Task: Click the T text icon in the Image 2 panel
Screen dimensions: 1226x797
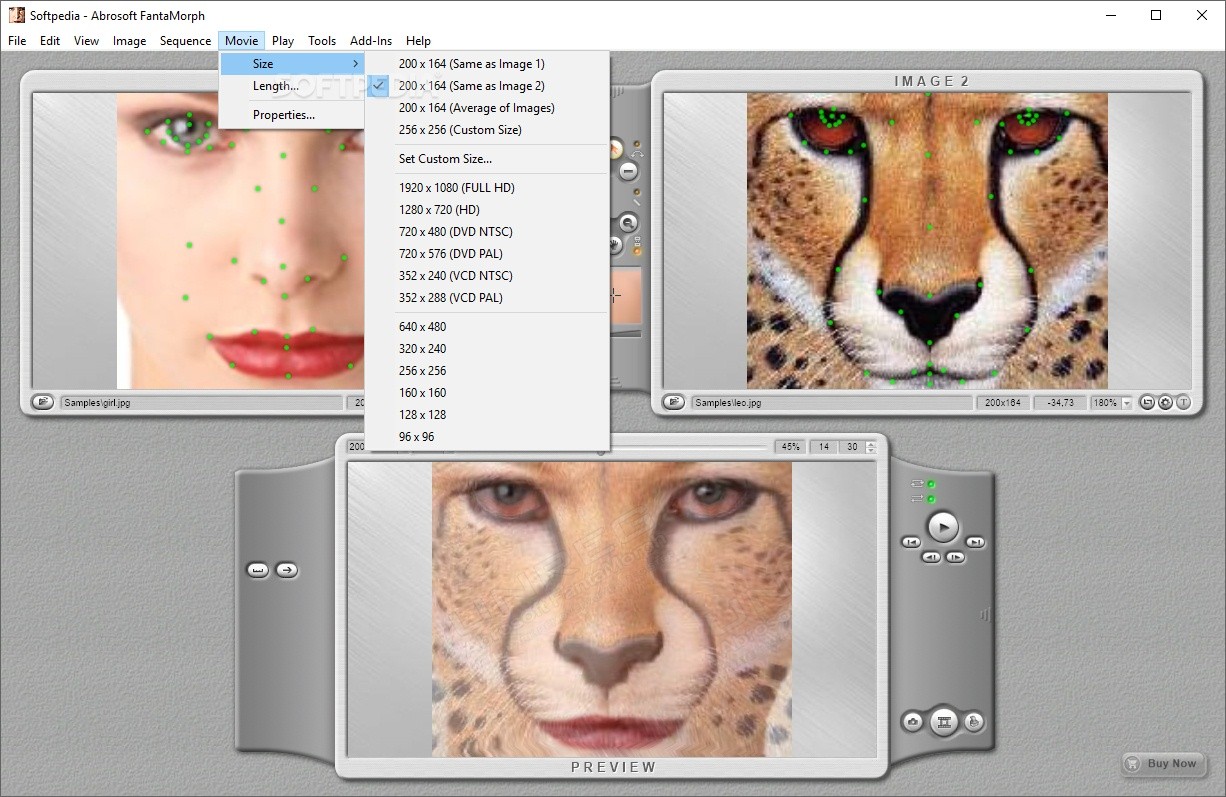Action: [x=1183, y=402]
